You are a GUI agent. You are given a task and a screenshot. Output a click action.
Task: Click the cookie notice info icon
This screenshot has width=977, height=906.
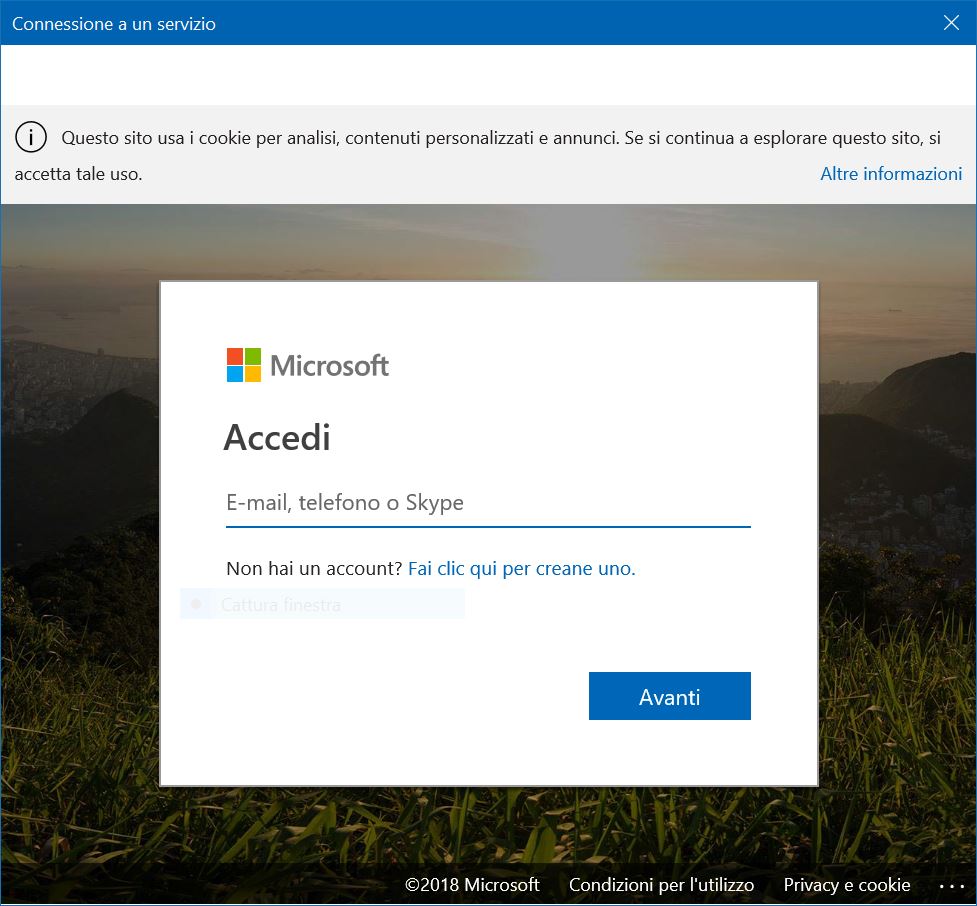[x=31, y=137]
